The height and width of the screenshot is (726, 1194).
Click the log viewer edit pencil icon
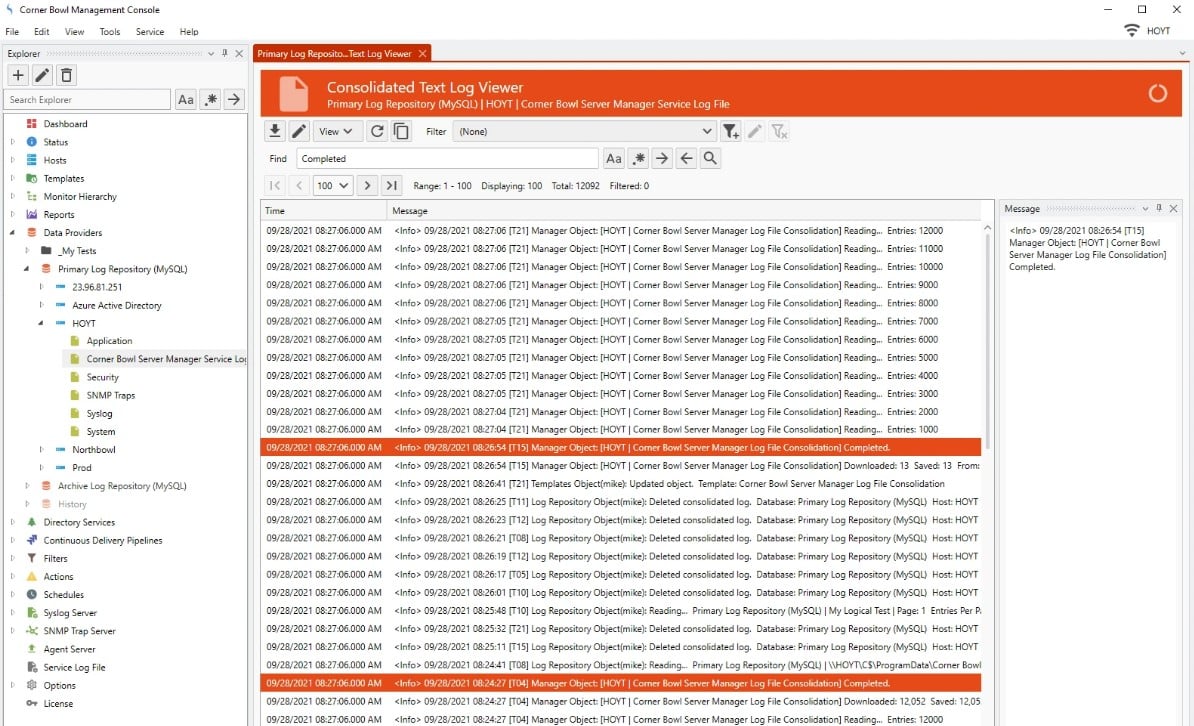coord(299,131)
